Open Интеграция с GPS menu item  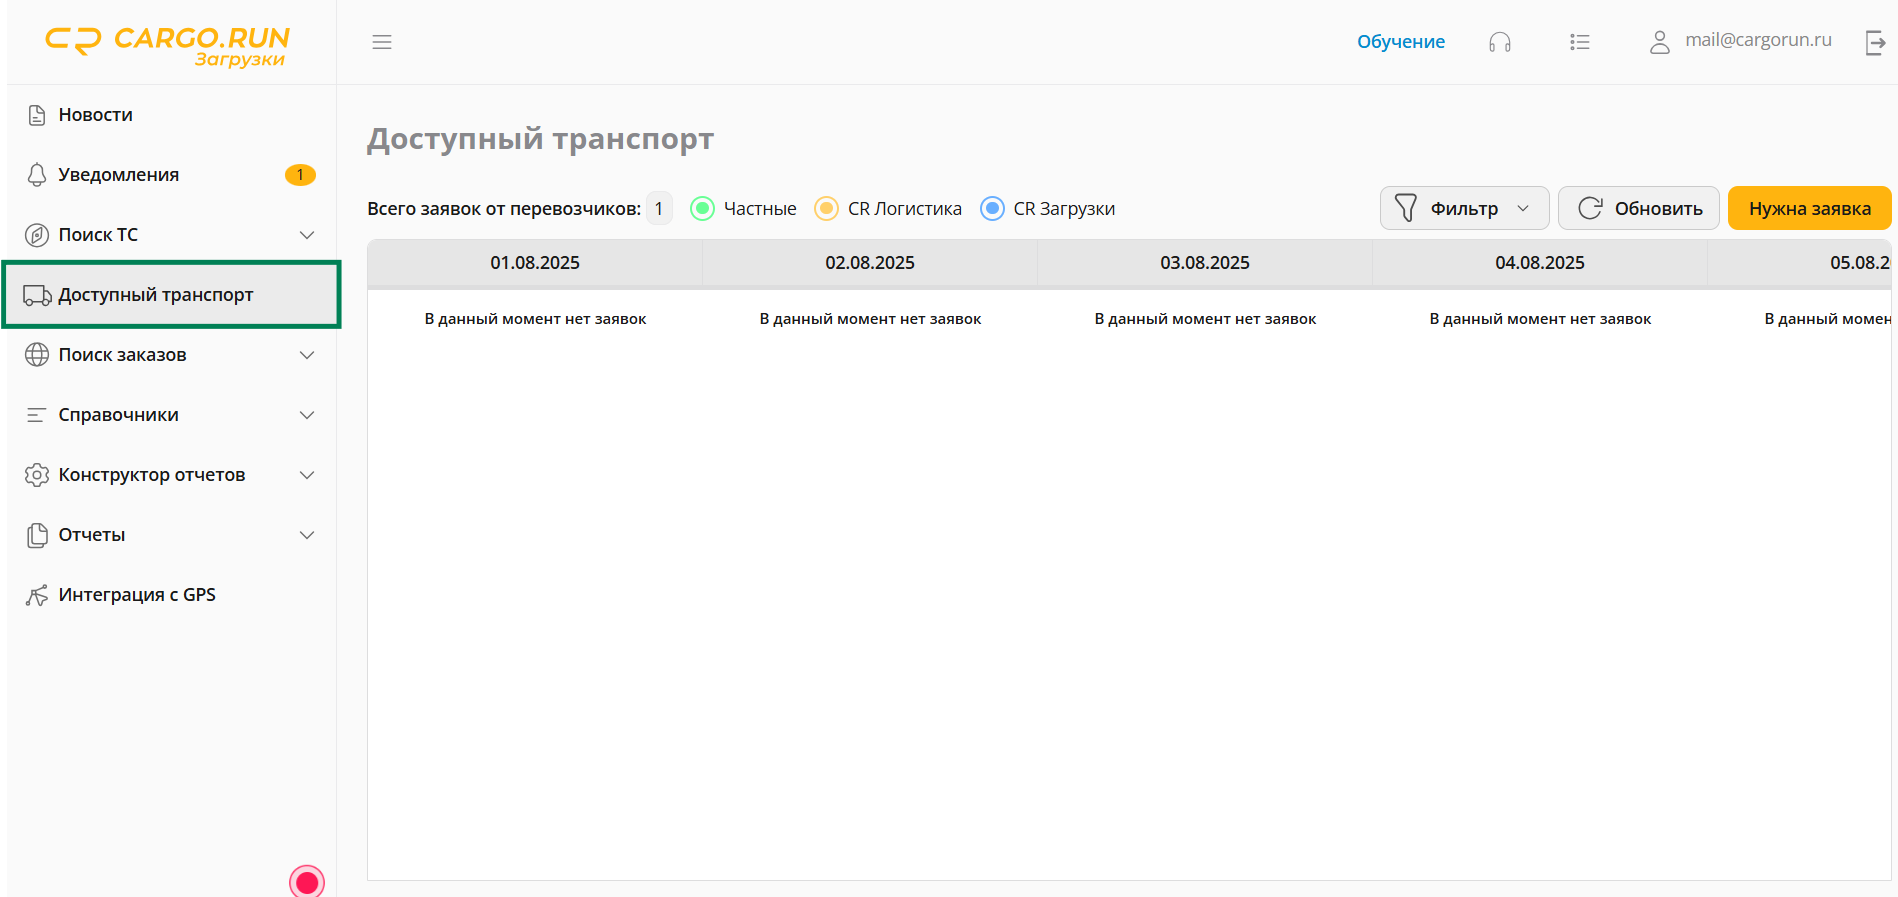click(x=136, y=595)
